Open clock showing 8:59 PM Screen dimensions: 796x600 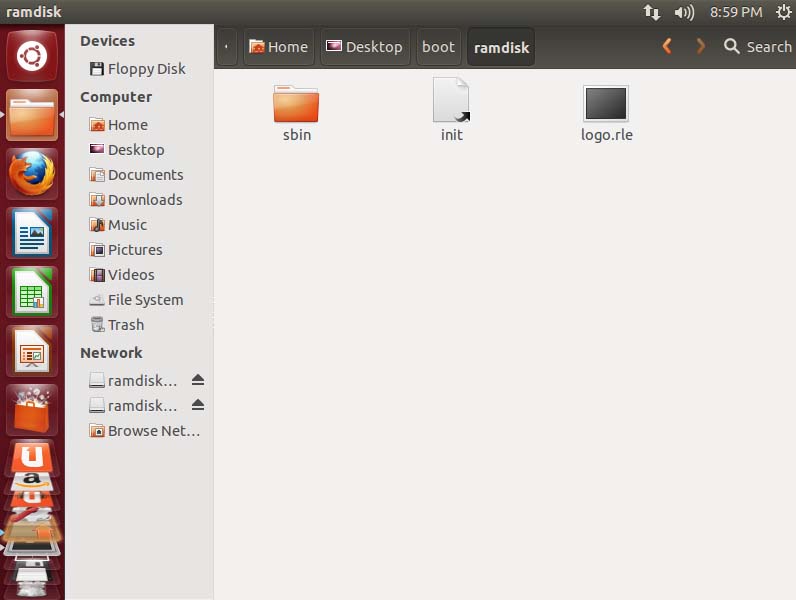[x=736, y=12]
